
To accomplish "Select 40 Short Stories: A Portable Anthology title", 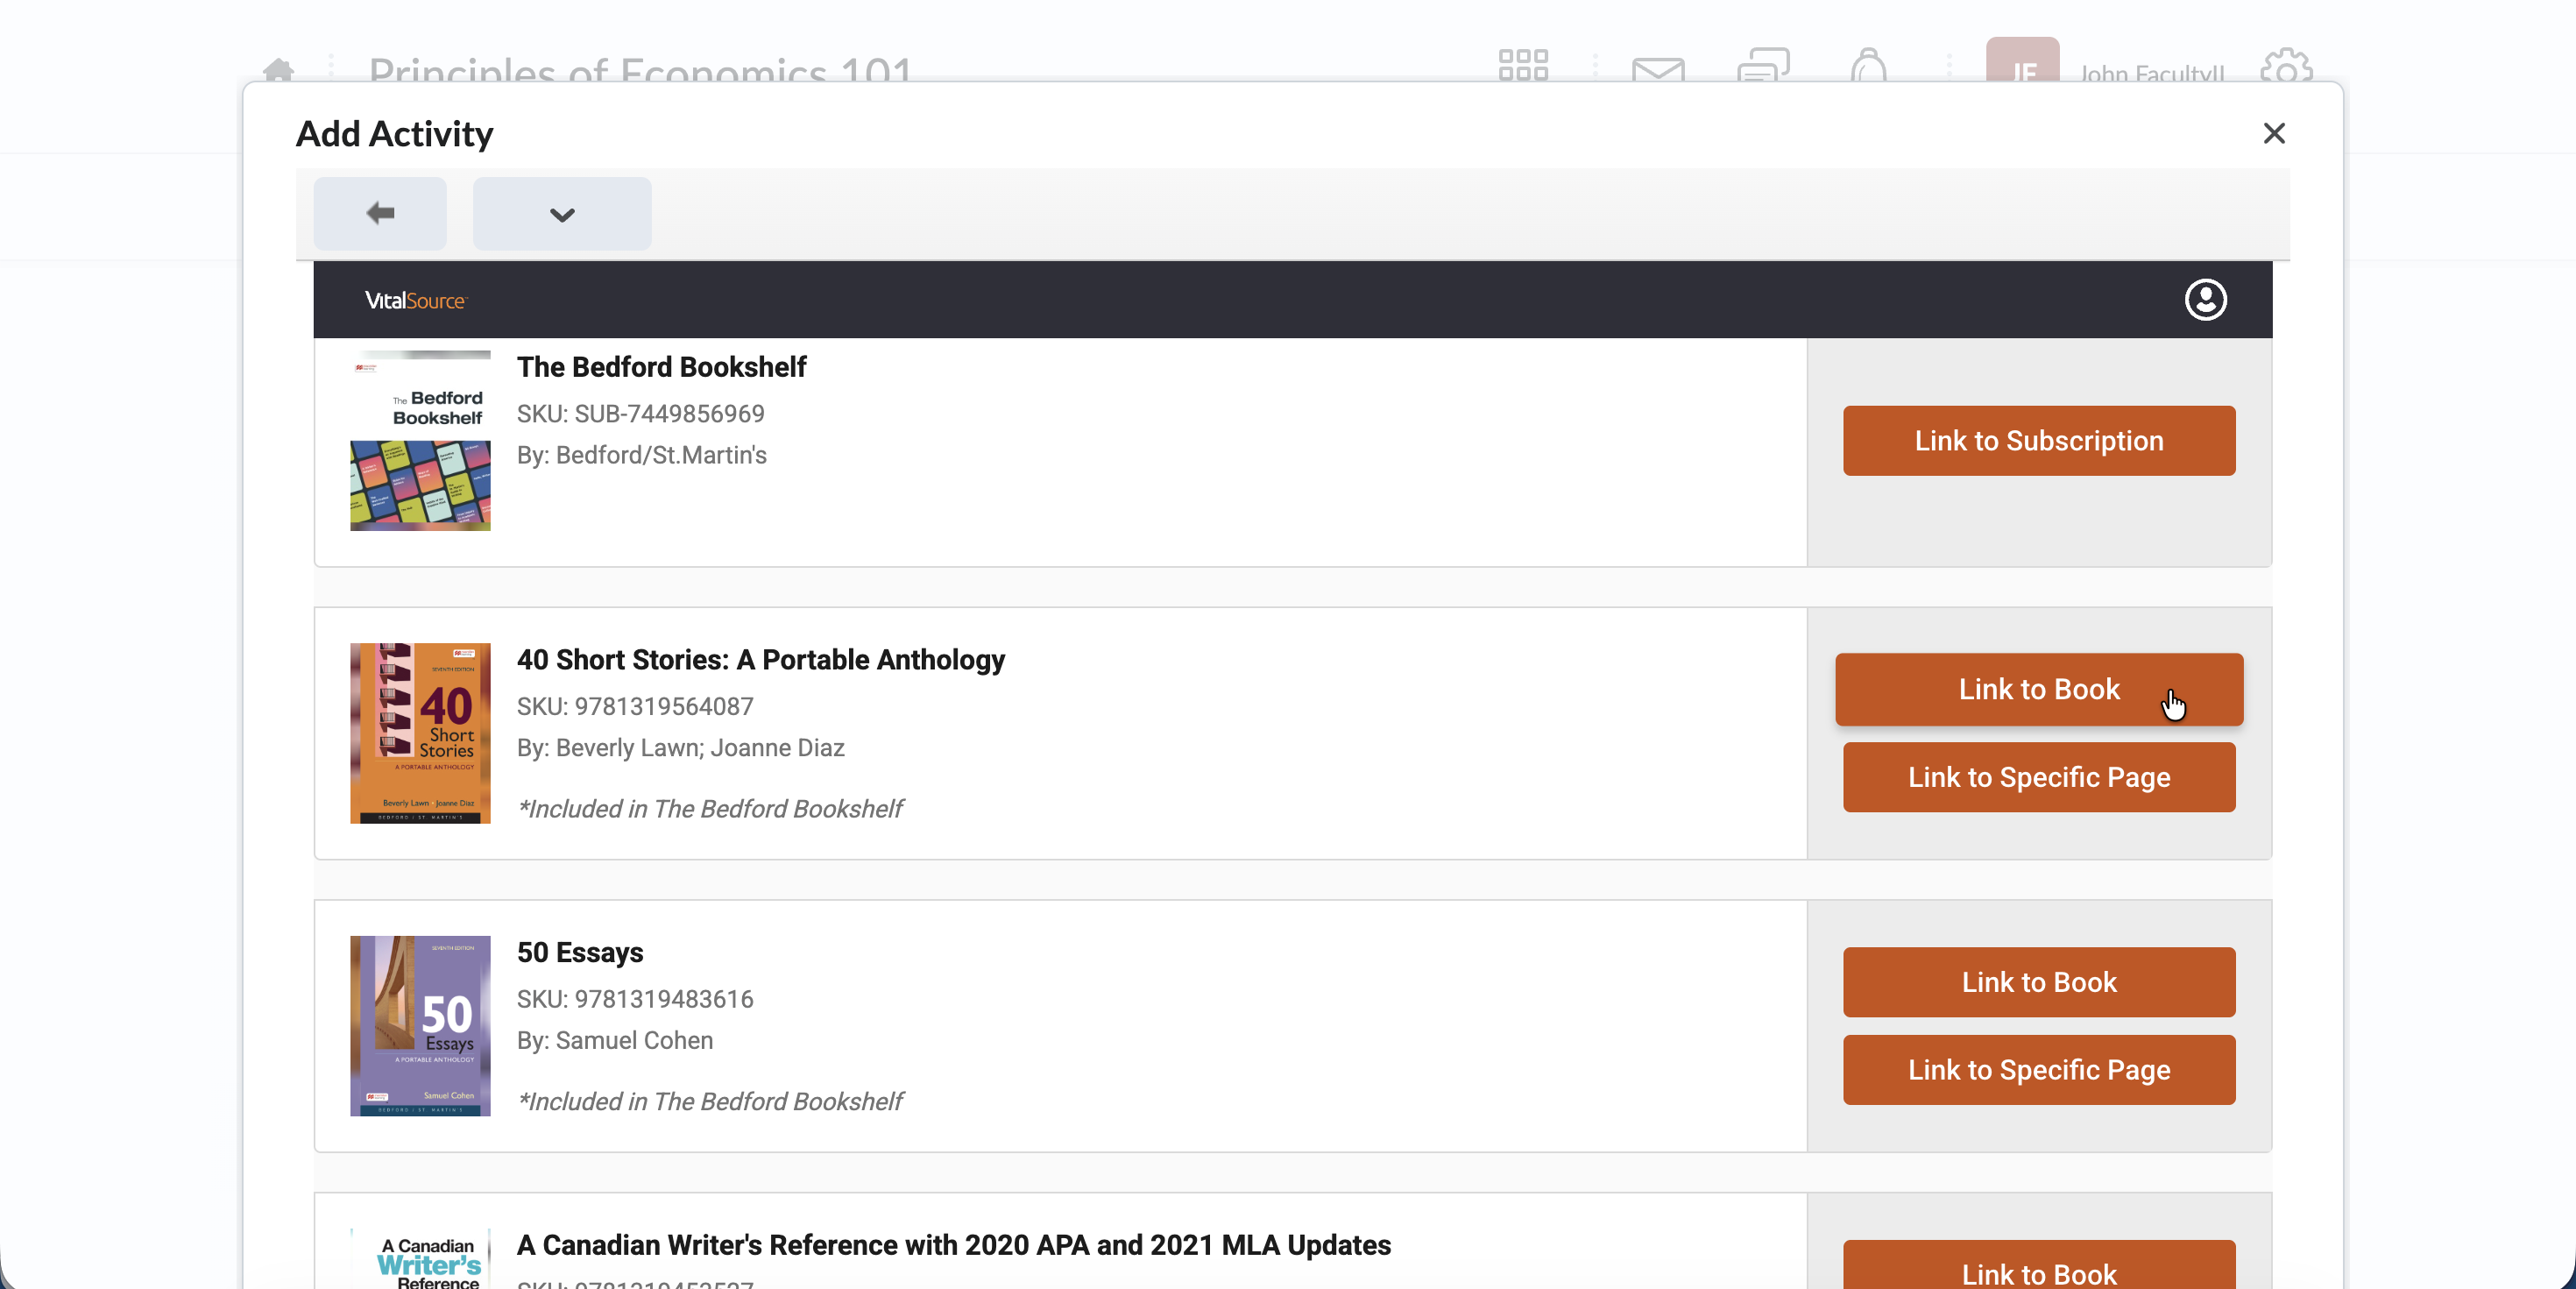I will 761,660.
